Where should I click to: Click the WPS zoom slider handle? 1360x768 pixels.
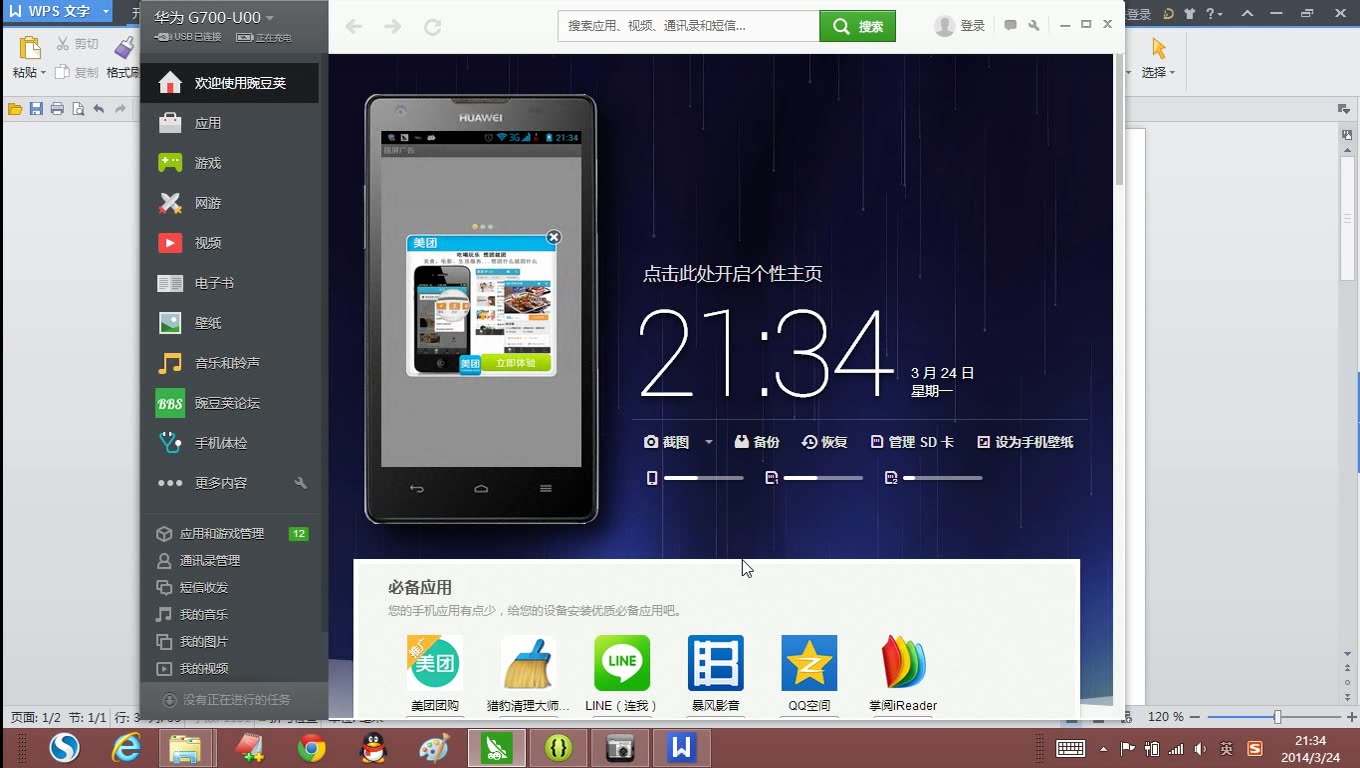point(1277,717)
